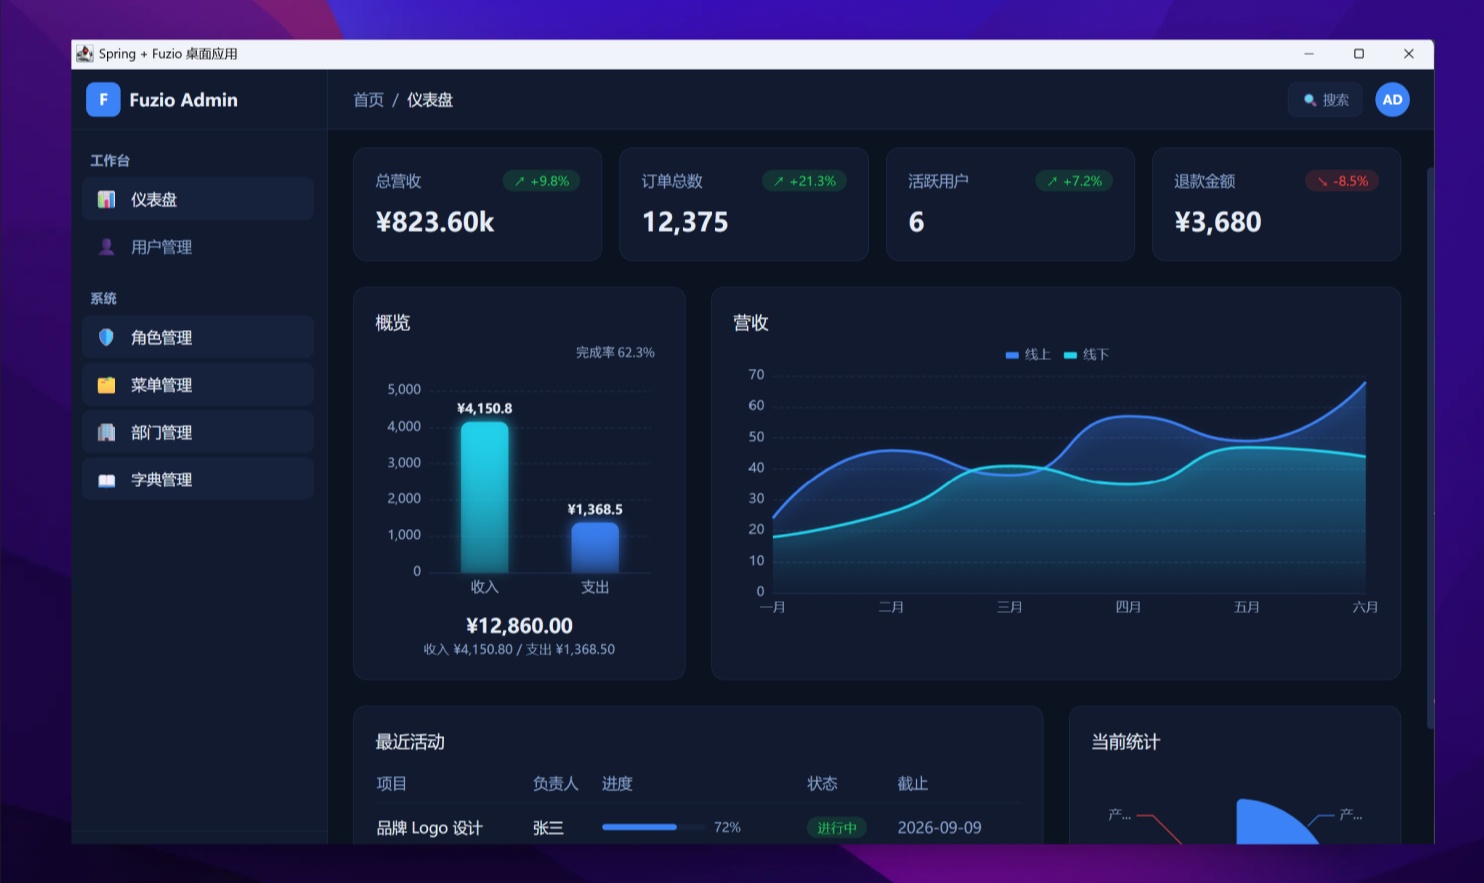Click the Fuzio Admin brand title
1484x883 pixels.
[184, 100]
